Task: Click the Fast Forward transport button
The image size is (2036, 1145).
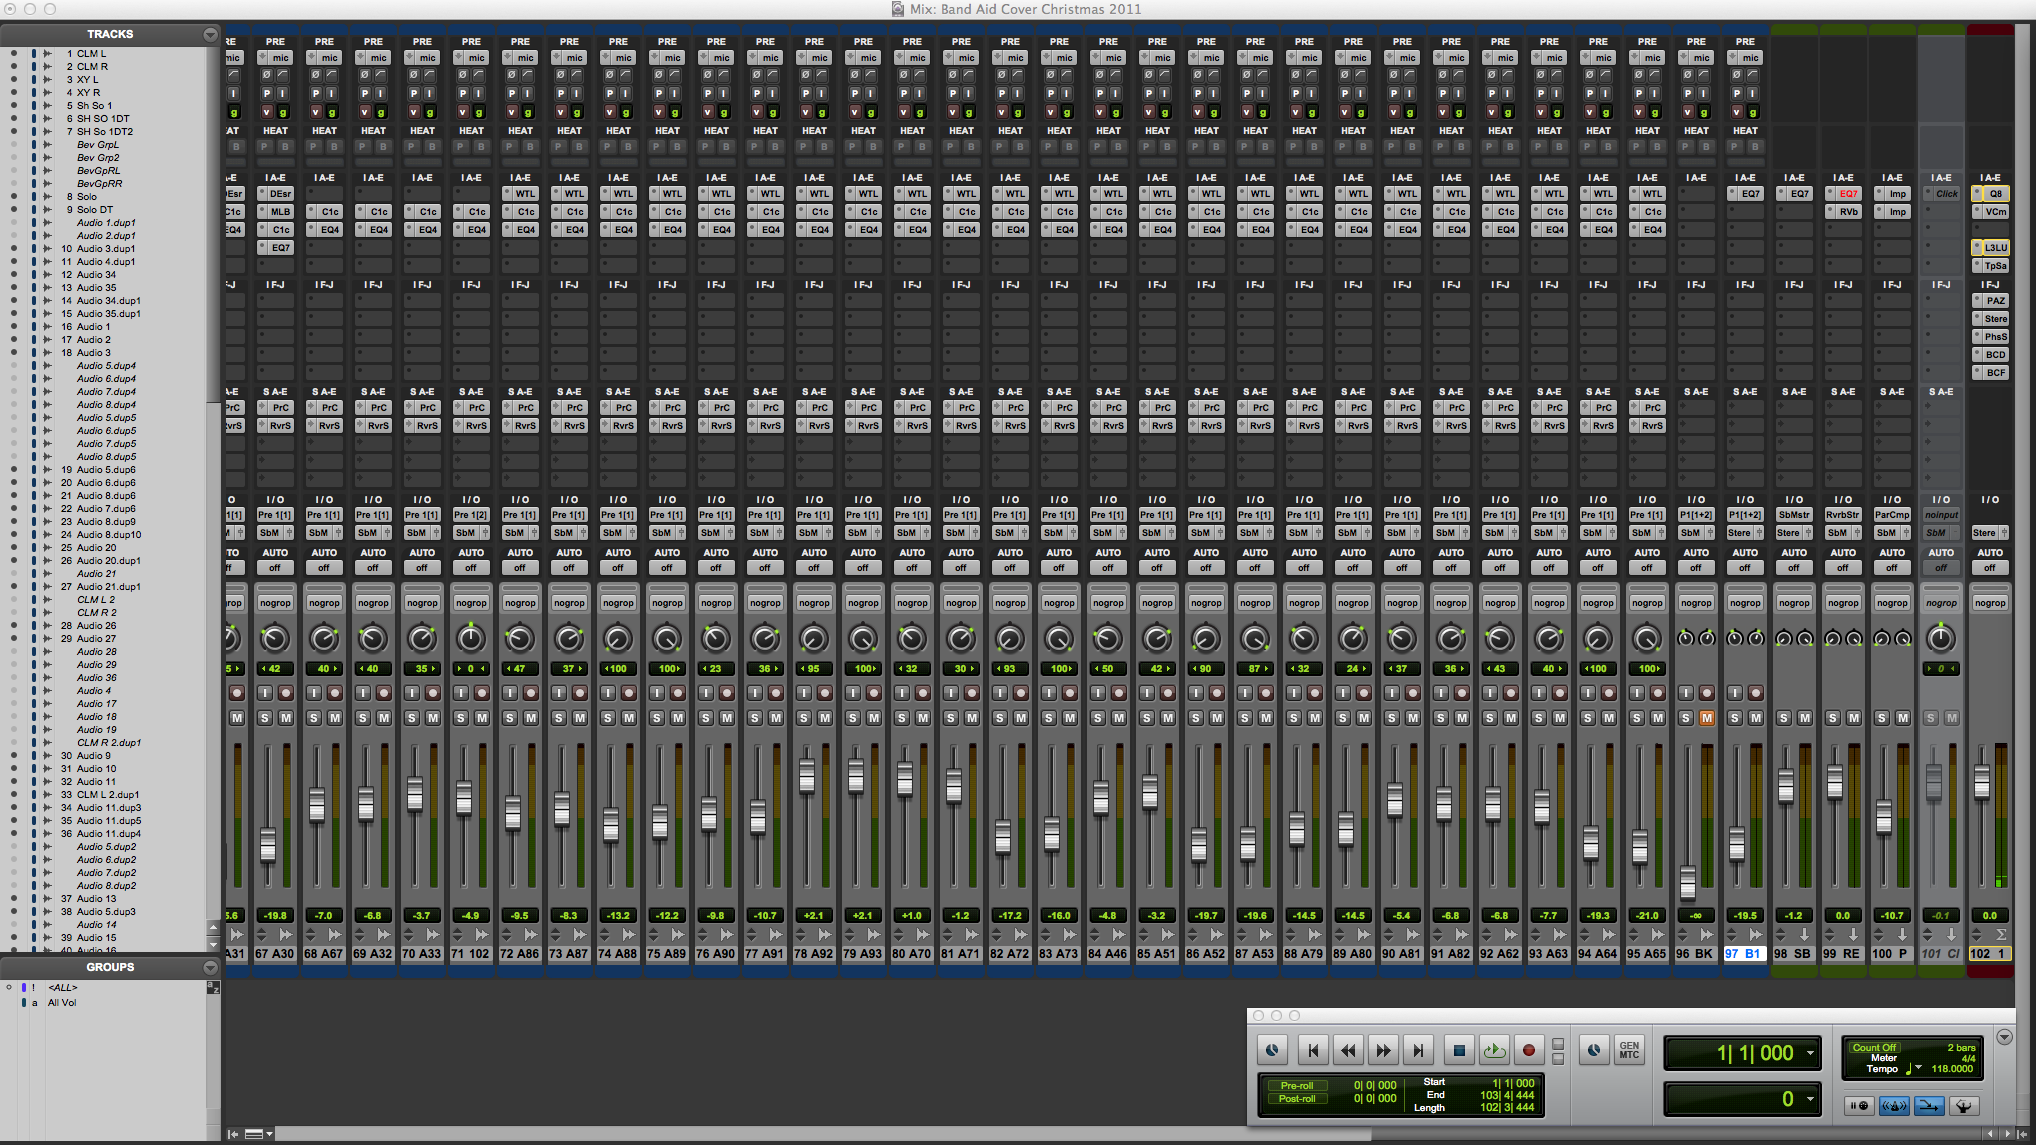Action: (1383, 1050)
